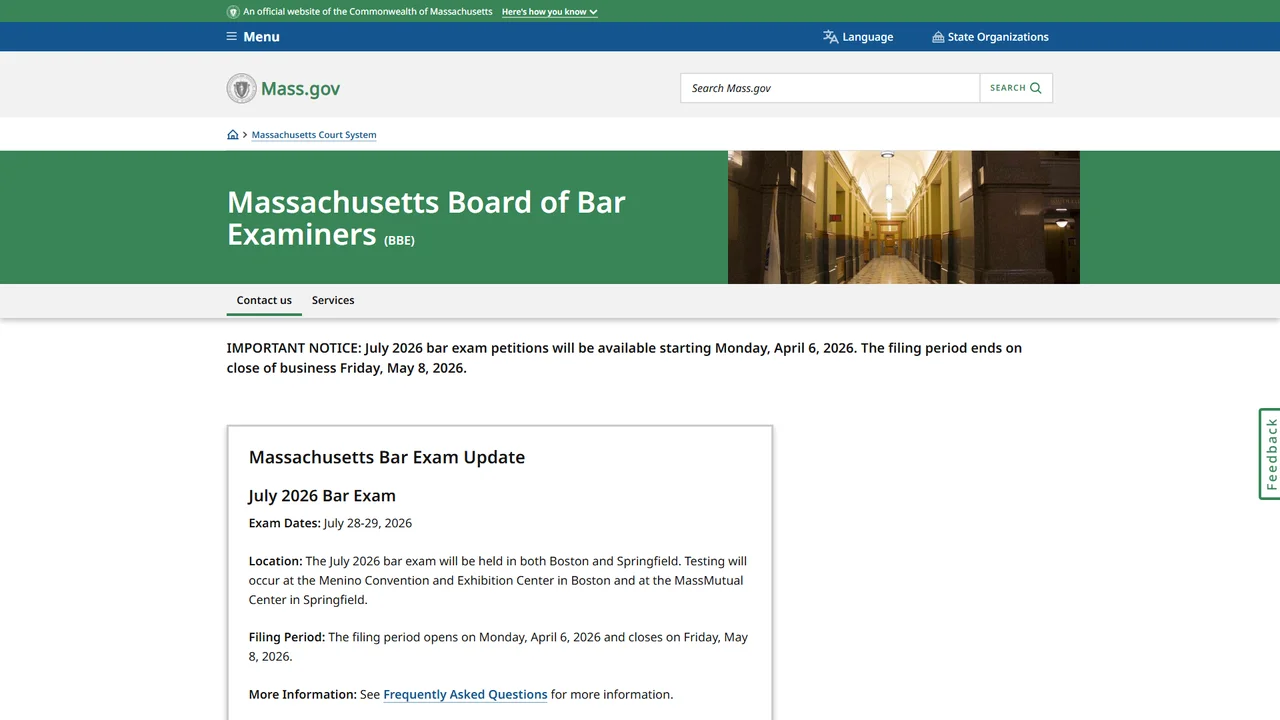
Task: Click the State Organizations building icon
Action: pos(938,37)
